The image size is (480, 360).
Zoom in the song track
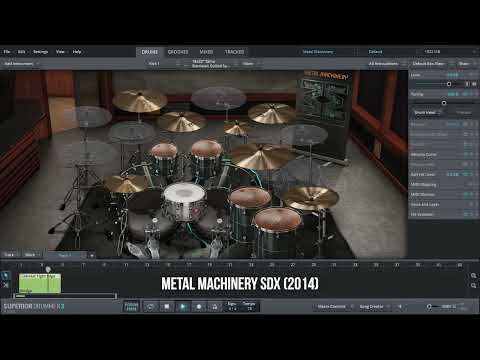[473, 276]
